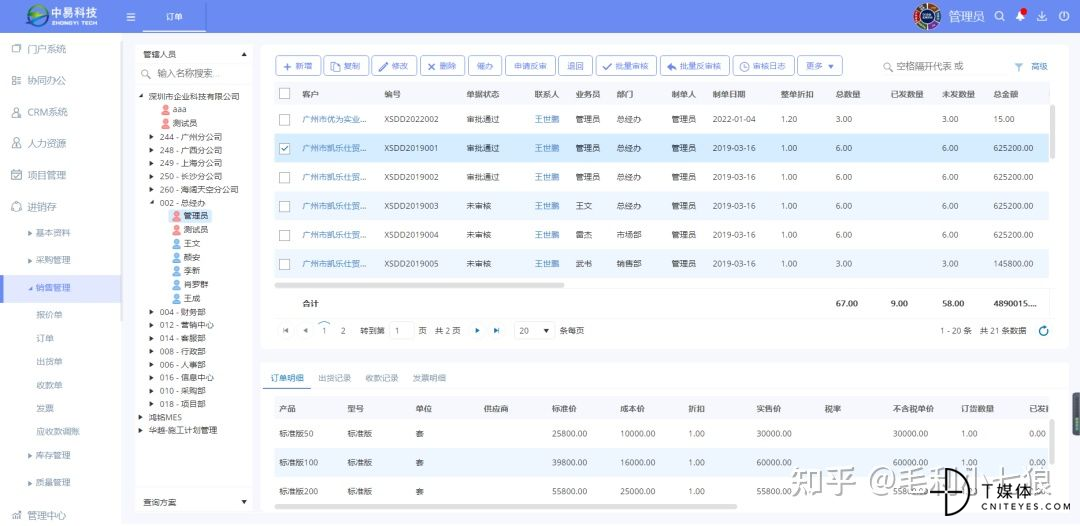Check the row XSDD2022002 checkbox

tap(284, 119)
